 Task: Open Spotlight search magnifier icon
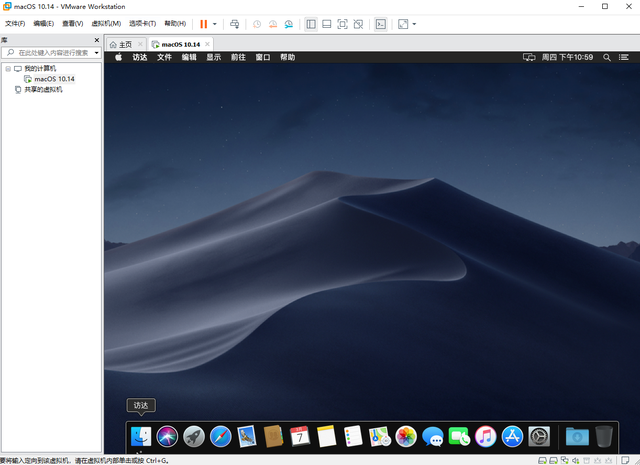(607, 58)
